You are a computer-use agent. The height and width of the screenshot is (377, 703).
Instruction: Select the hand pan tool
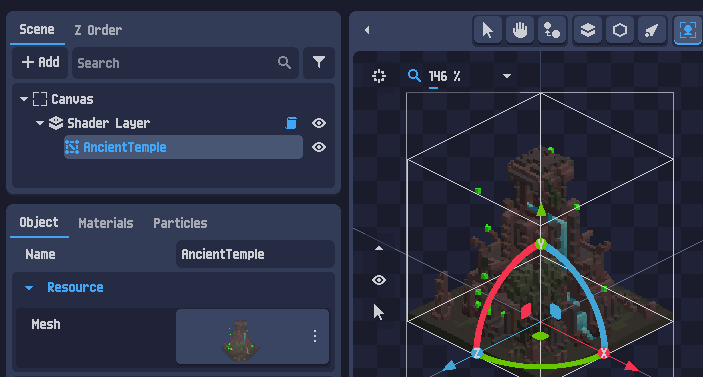click(x=520, y=30)
